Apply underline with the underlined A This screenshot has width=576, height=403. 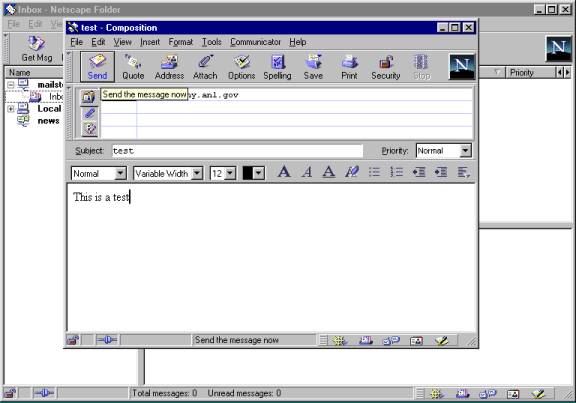point(329,172)
